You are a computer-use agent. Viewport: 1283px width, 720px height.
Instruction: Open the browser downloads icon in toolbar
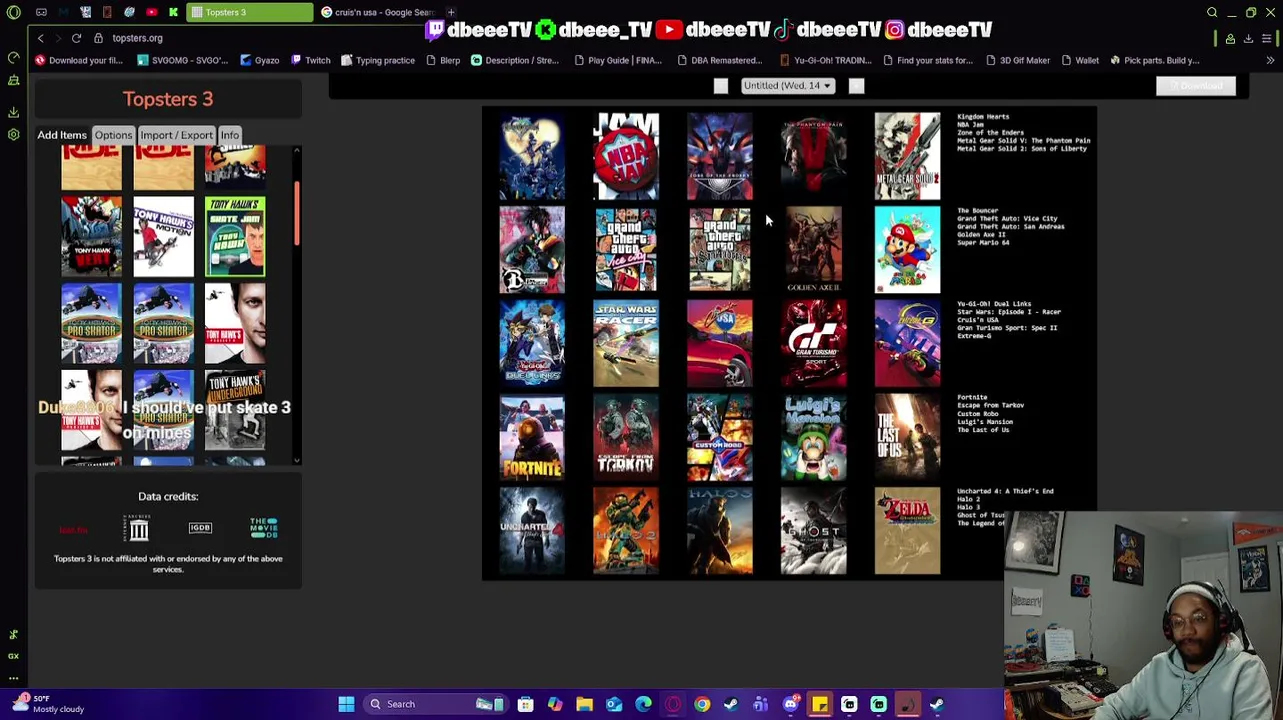[1248, 38]
